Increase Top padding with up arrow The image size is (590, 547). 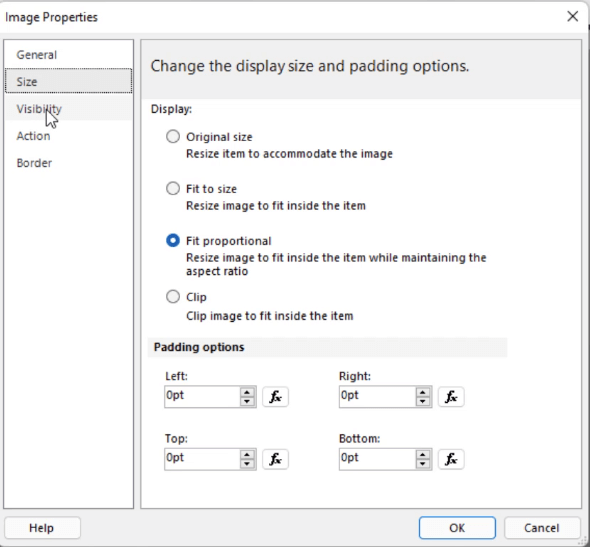point(247,454)
